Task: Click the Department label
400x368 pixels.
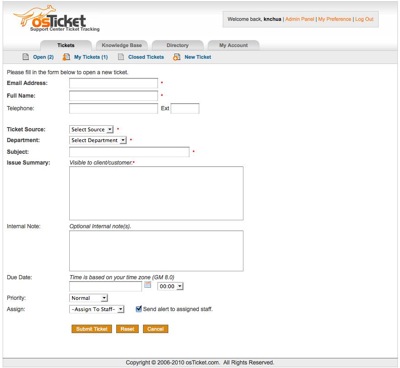Action: tap(23, 140)
